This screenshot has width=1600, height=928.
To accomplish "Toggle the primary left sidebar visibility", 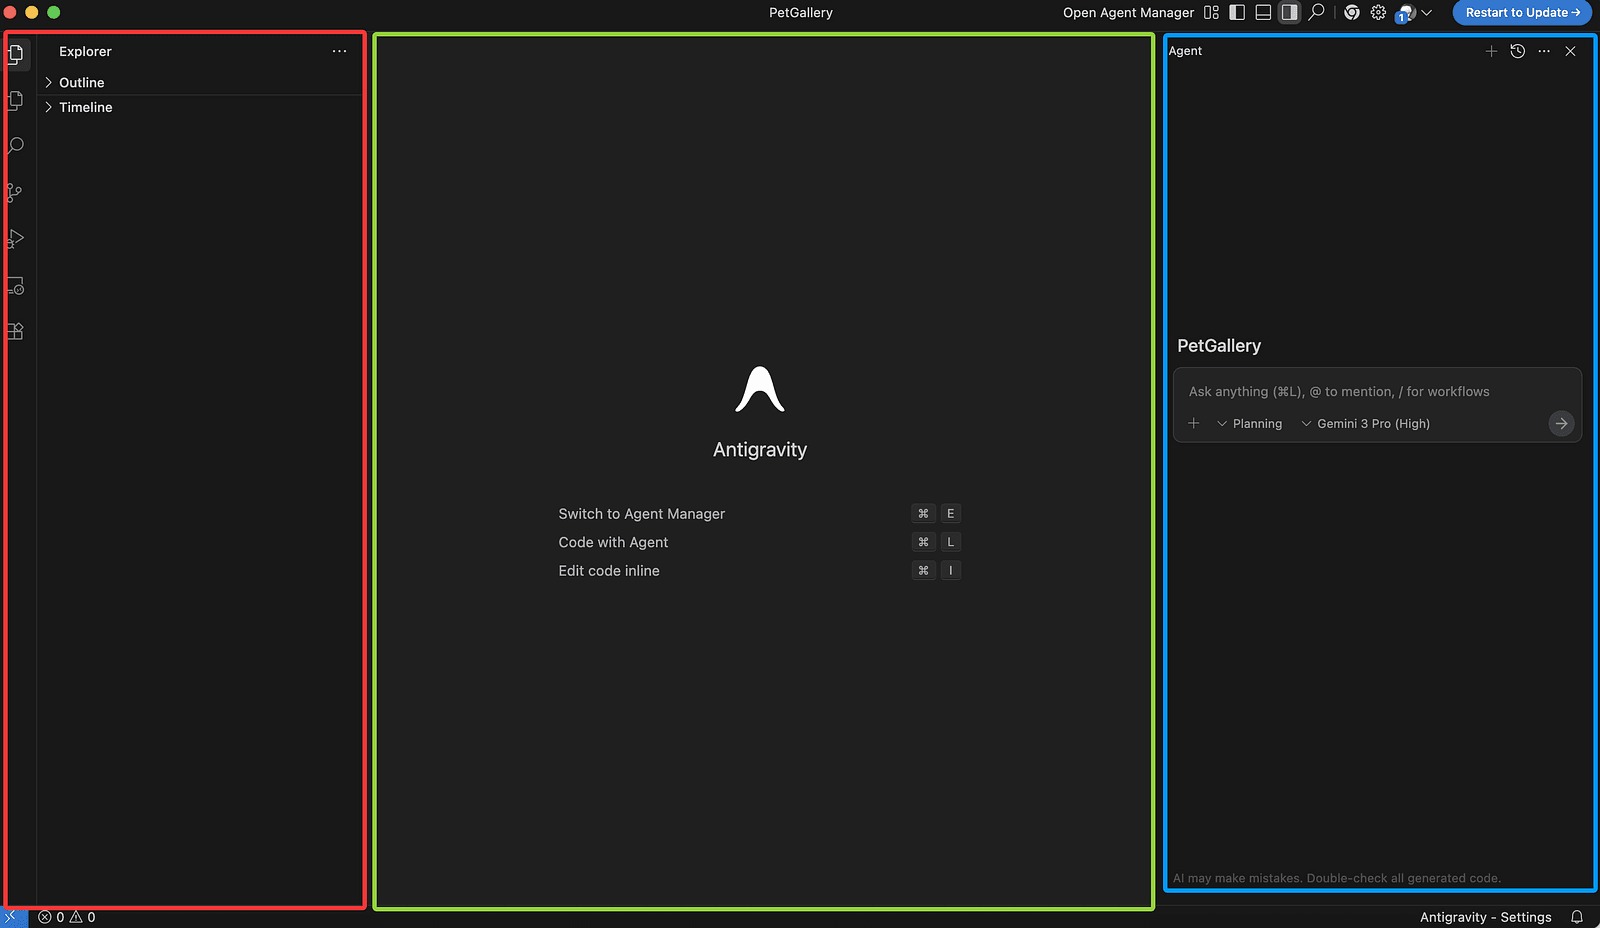I will tap(1237, 13).
